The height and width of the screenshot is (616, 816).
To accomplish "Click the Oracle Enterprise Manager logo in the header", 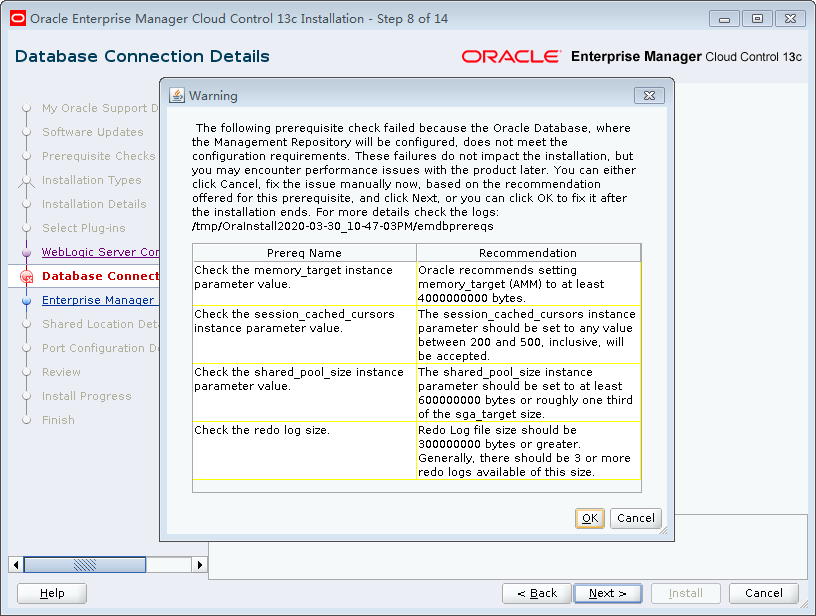I will 510,56.
